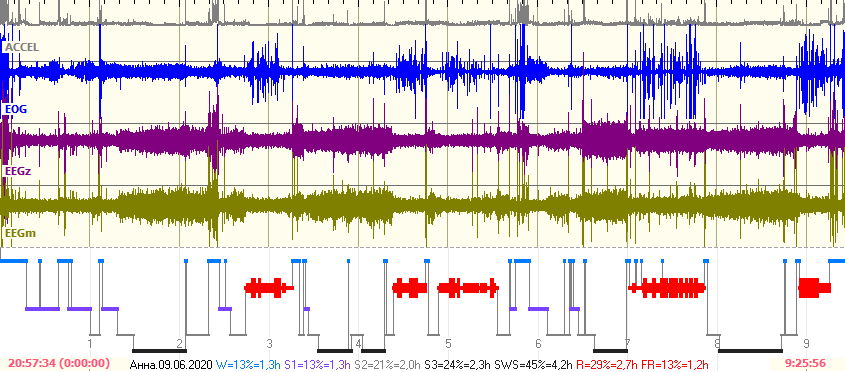Click the start time 20:57:34 readout
845x372 pixels.
[59, 364]
